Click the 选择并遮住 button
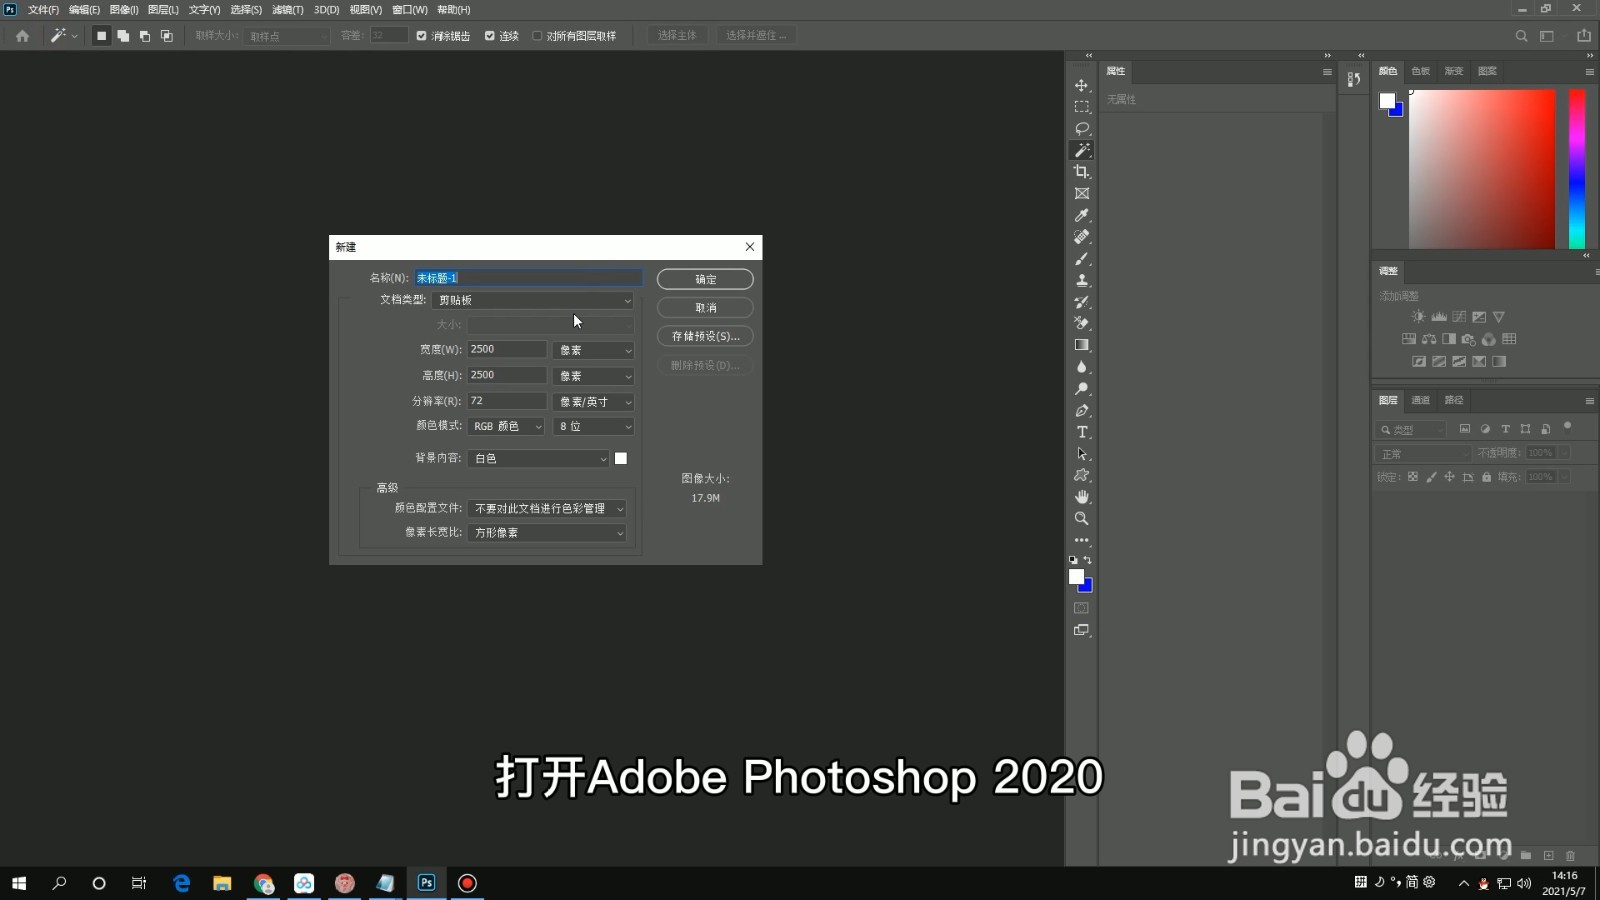1600x900 pixels. pos(756,36)
